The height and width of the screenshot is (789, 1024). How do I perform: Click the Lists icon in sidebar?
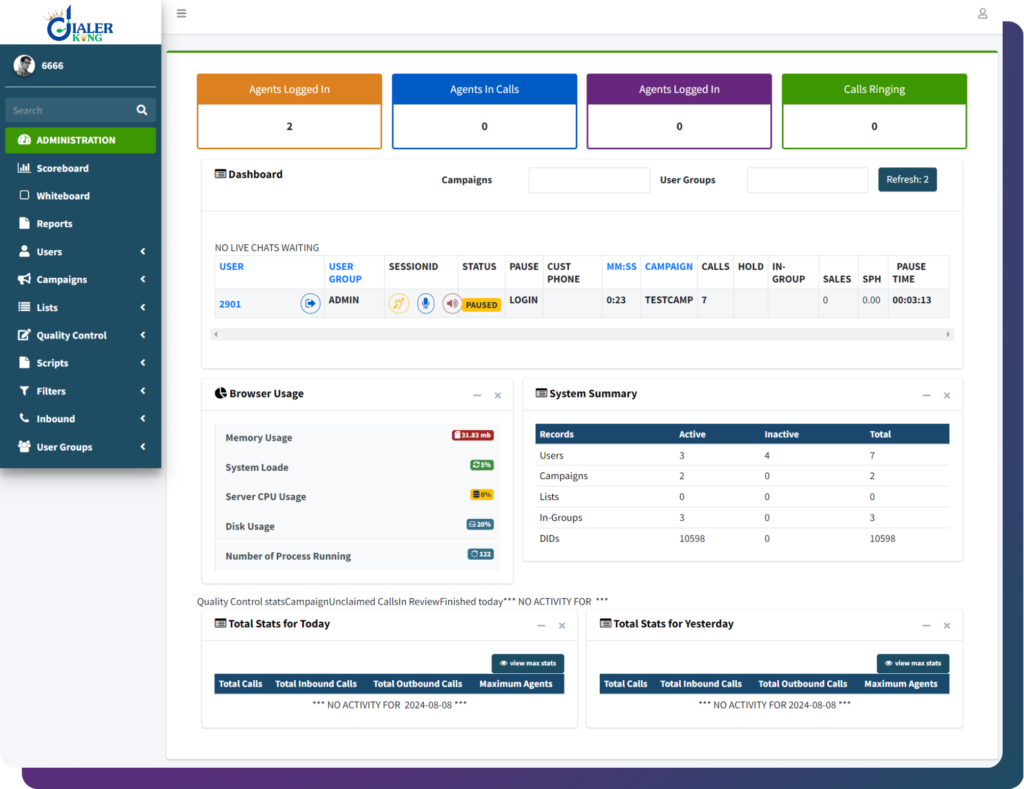coord(24,307)
